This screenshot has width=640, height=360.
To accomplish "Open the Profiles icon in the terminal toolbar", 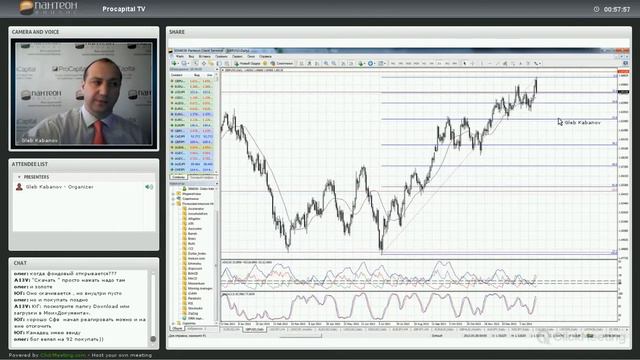I will click(x=184, y=63).
